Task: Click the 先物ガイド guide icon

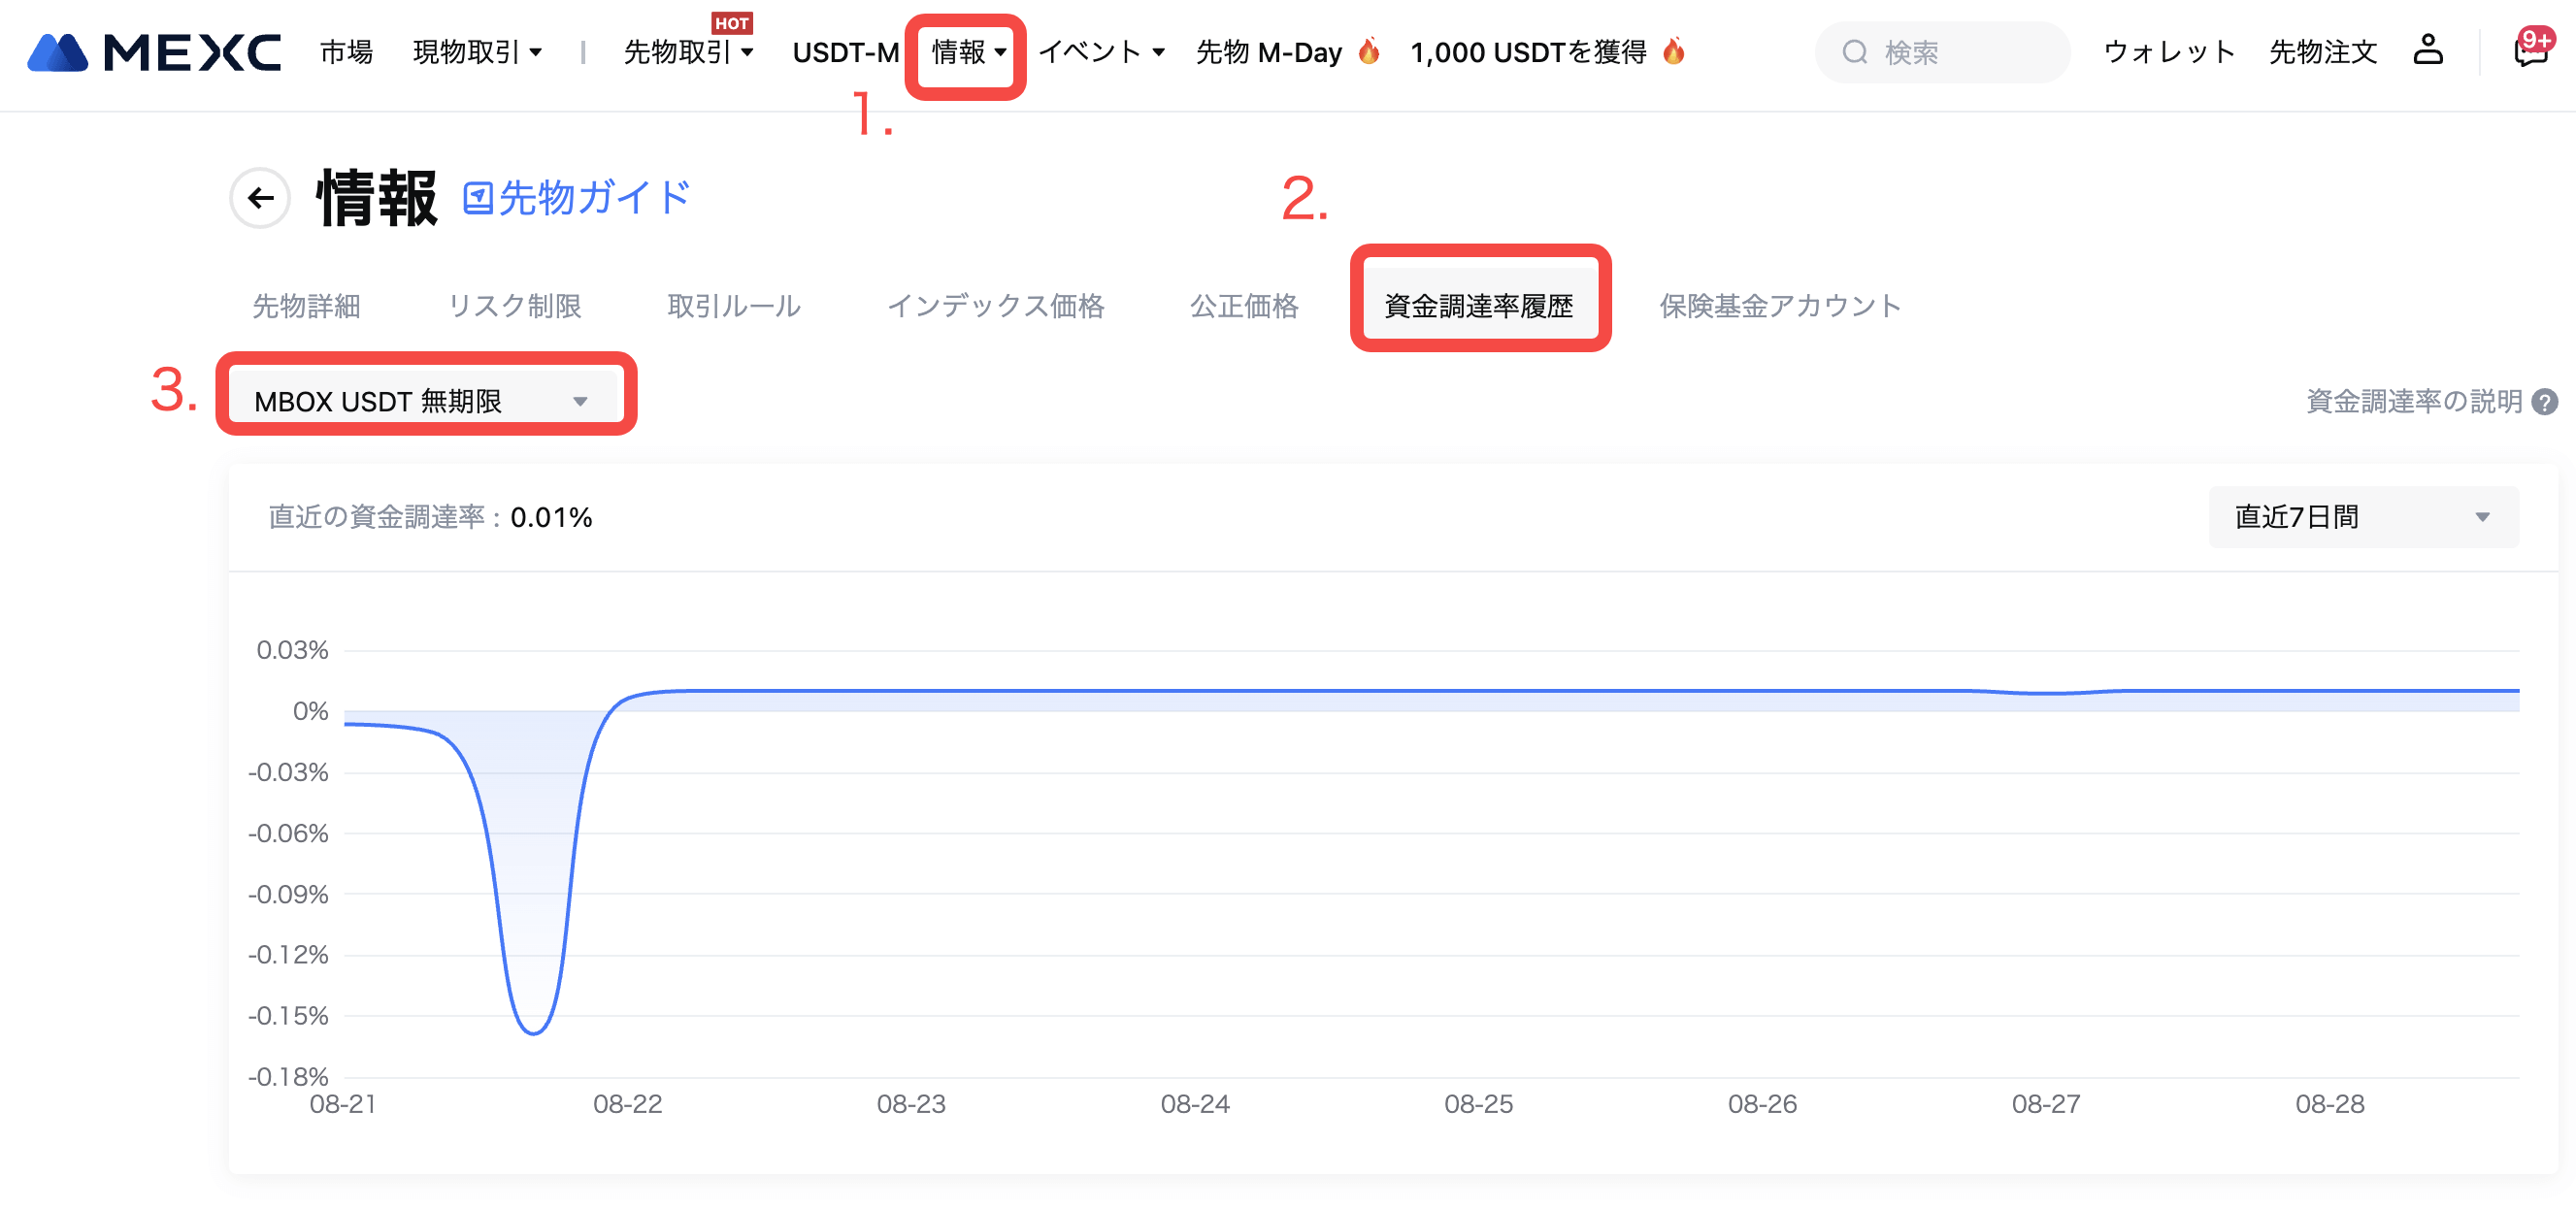Action: click(477, 198)
